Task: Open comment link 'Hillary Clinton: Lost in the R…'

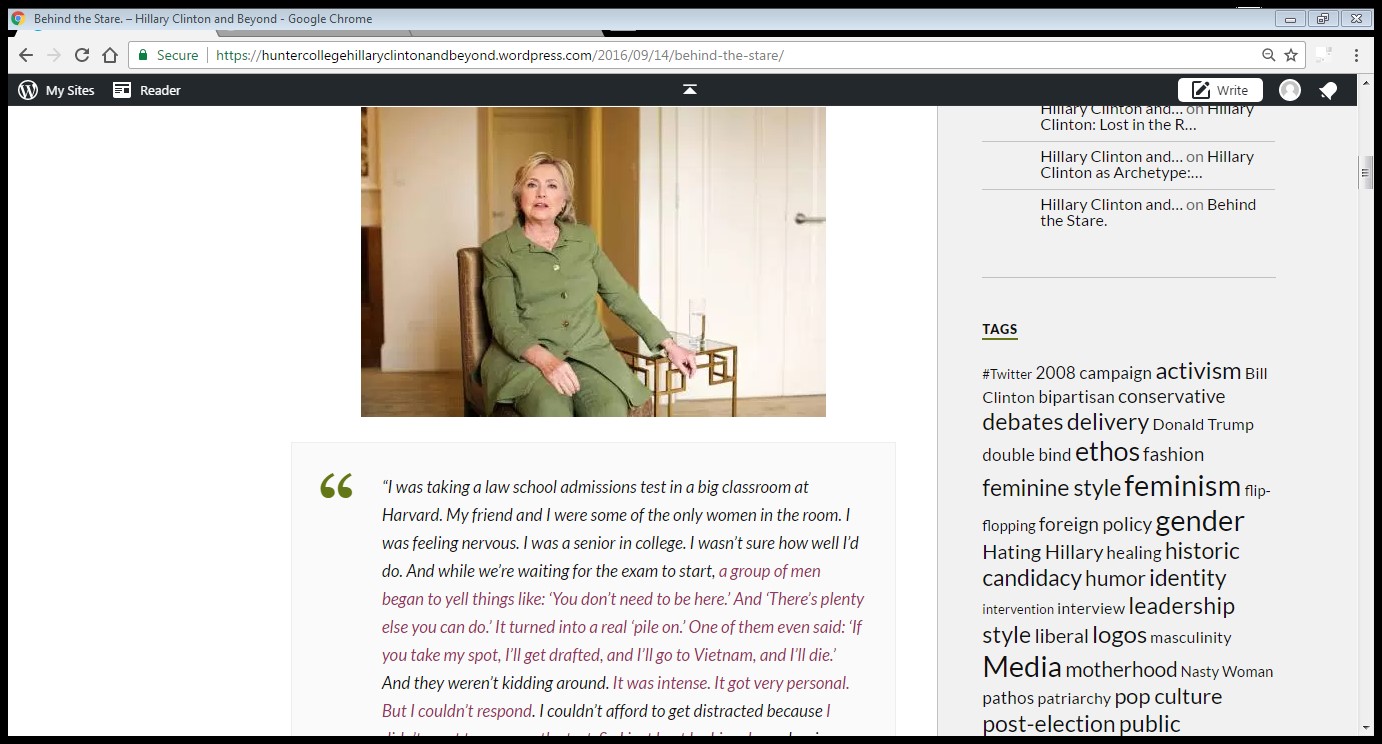Action: click(1148, 117)
